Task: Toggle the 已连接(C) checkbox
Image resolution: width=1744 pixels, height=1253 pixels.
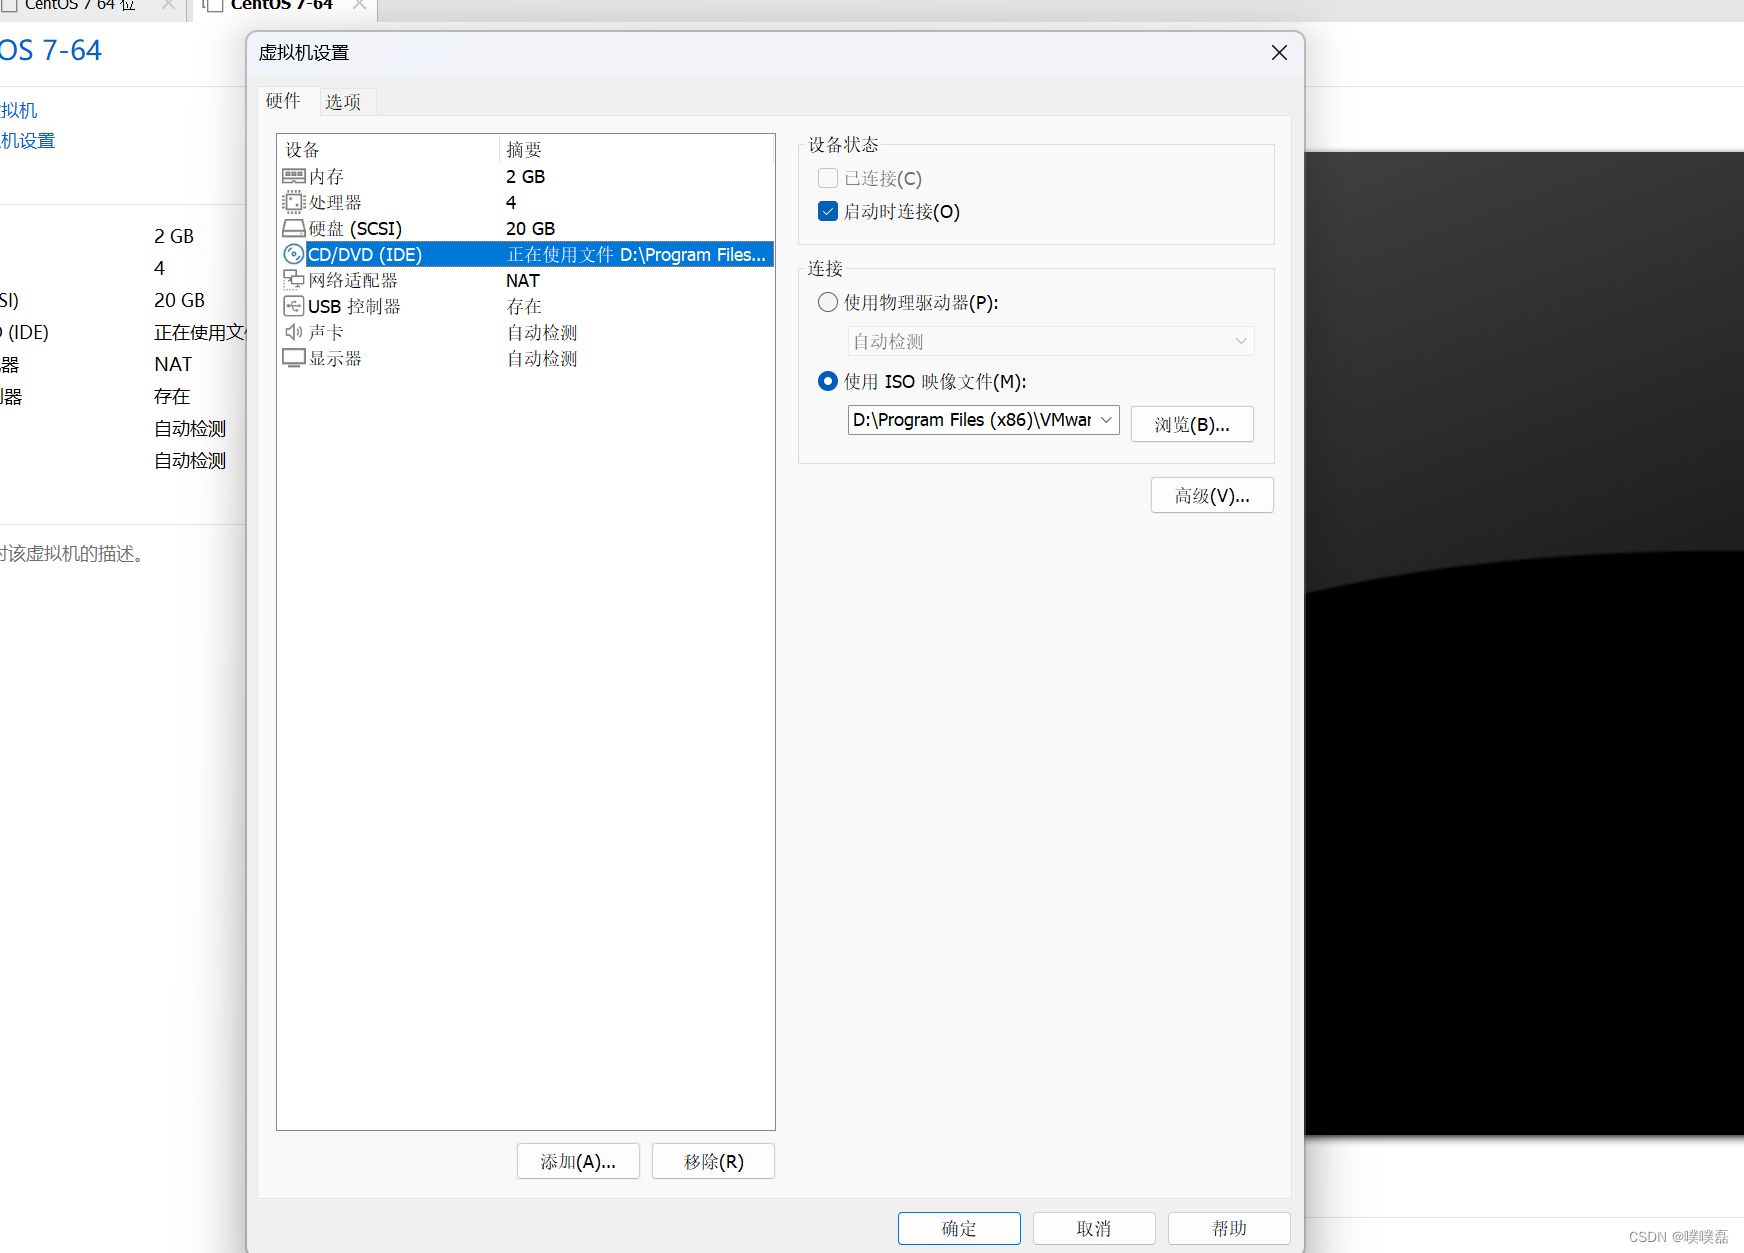Action: [827, 178]
